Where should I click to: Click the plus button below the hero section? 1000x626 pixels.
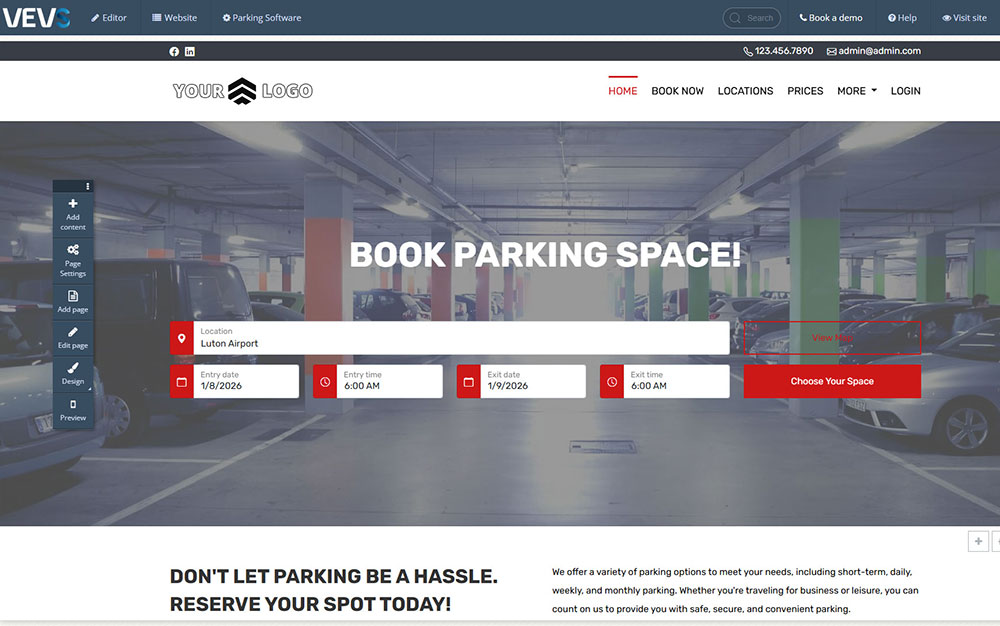coord(978,541)
